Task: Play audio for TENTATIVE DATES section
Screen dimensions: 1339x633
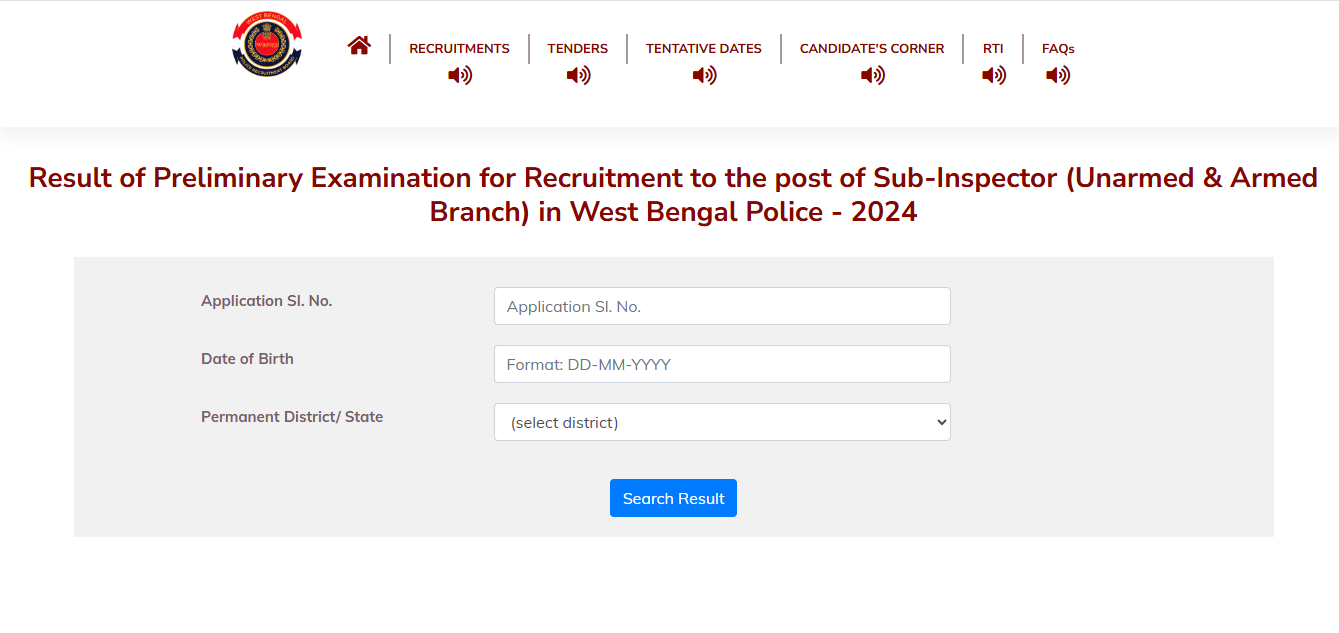Action: click(703, 74)
